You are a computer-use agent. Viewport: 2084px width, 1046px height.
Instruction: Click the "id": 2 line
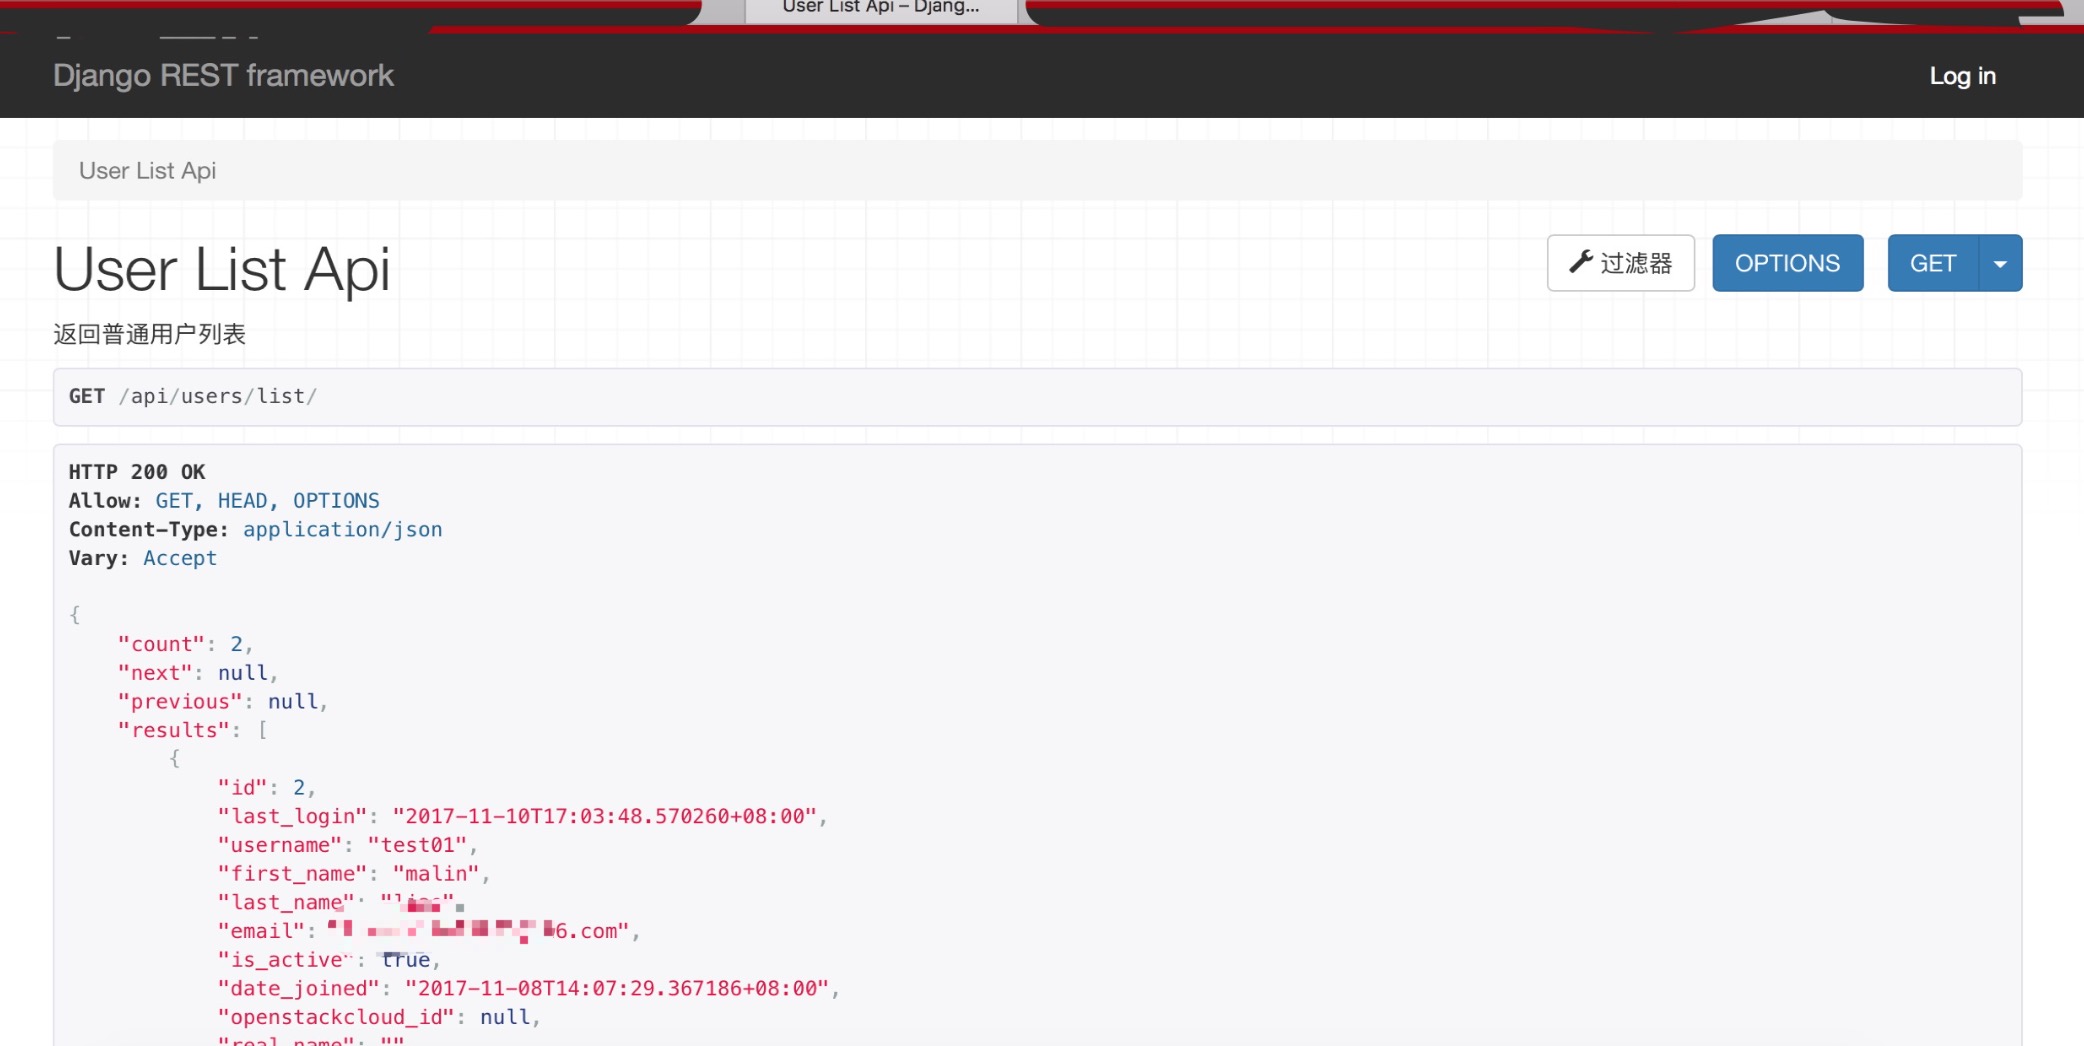(267, 788)
